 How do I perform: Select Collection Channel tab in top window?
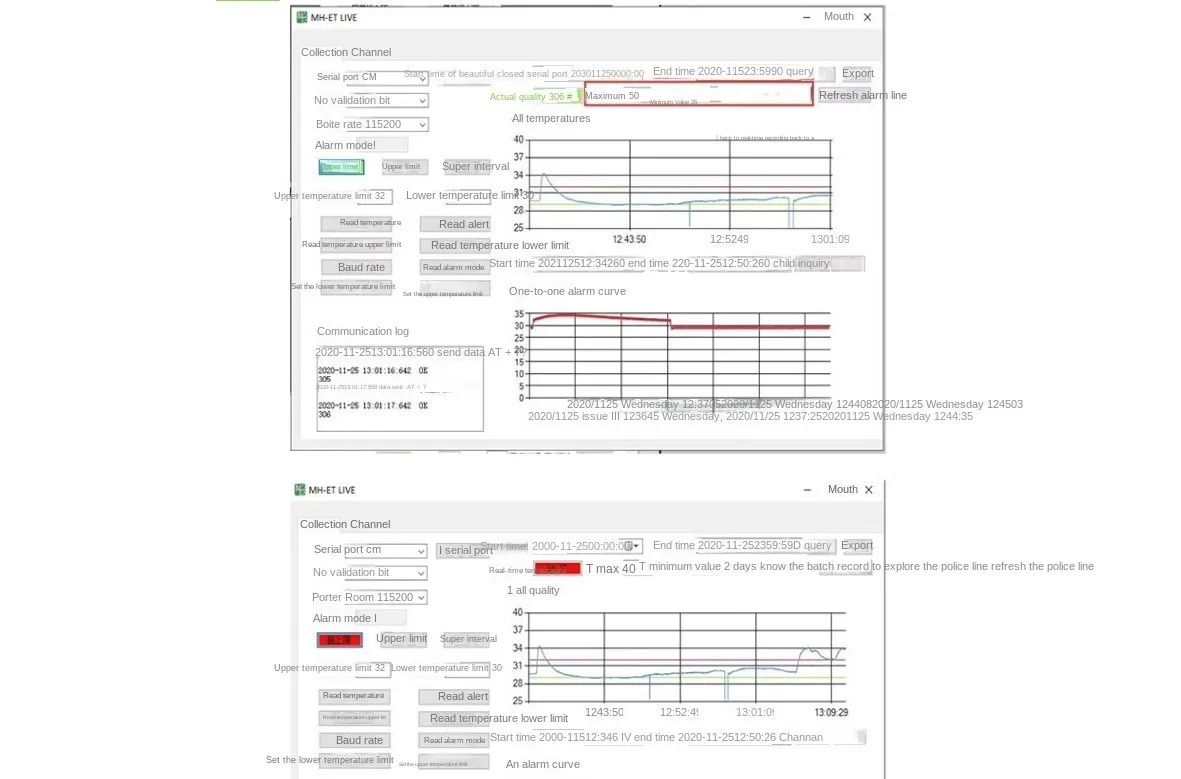pyautogui.click(x=346, y=52)
